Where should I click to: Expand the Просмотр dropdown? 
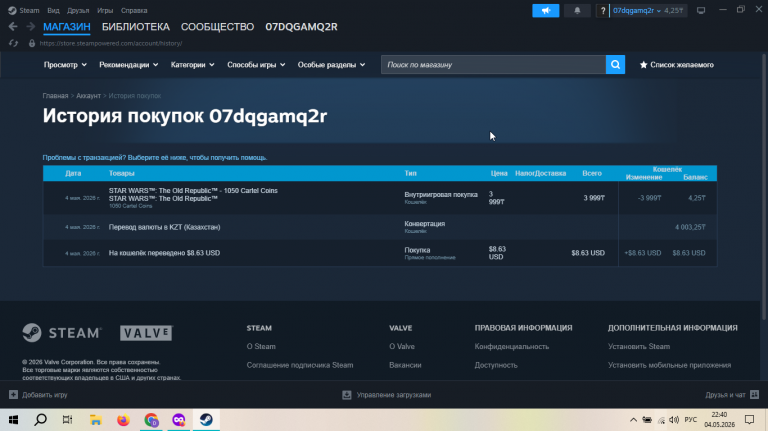pyautogui.click(x=65, y=65)
